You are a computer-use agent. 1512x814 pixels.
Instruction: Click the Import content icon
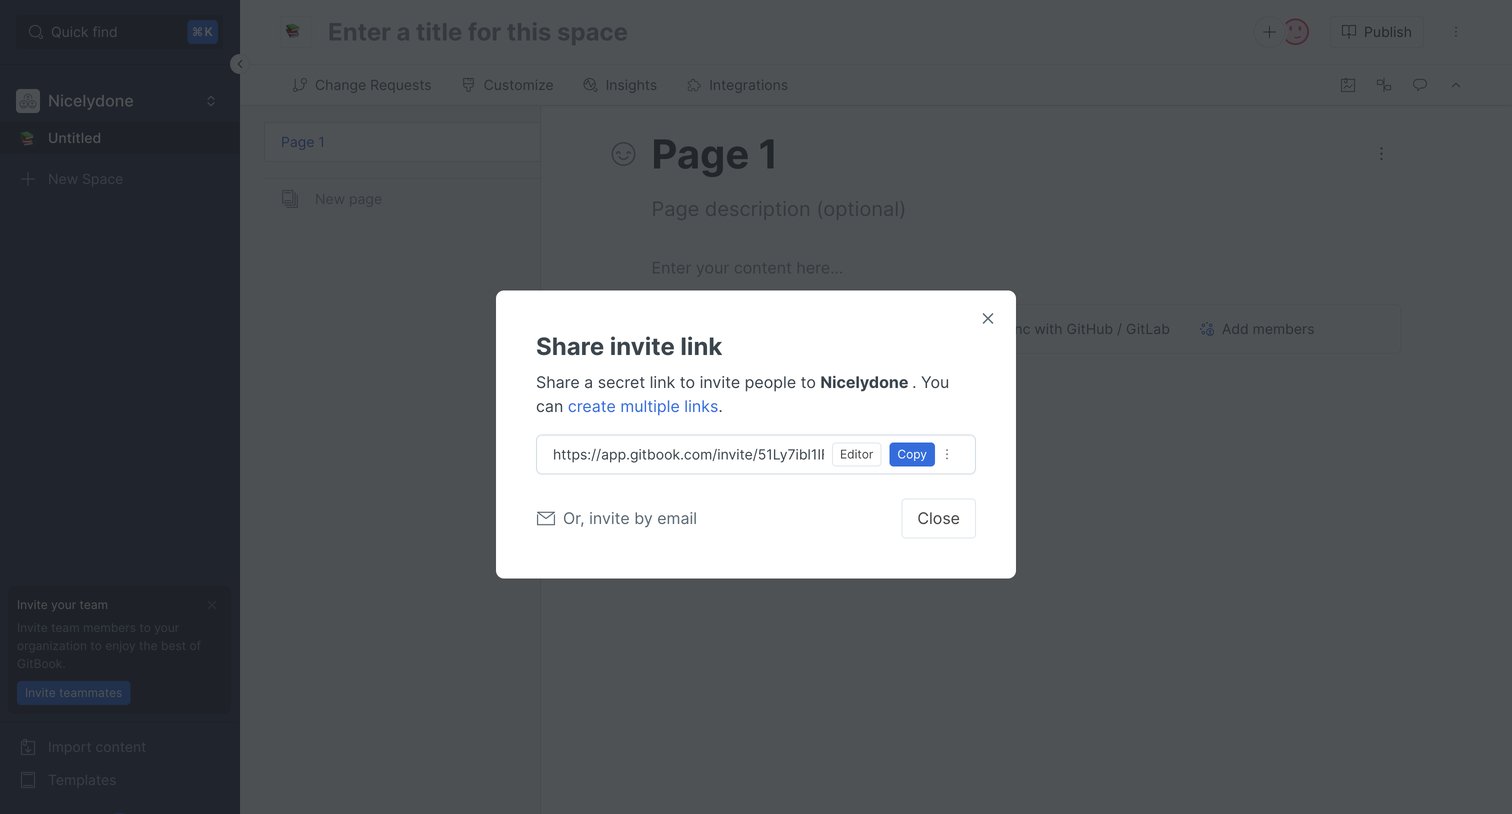[x=28, y=747]
